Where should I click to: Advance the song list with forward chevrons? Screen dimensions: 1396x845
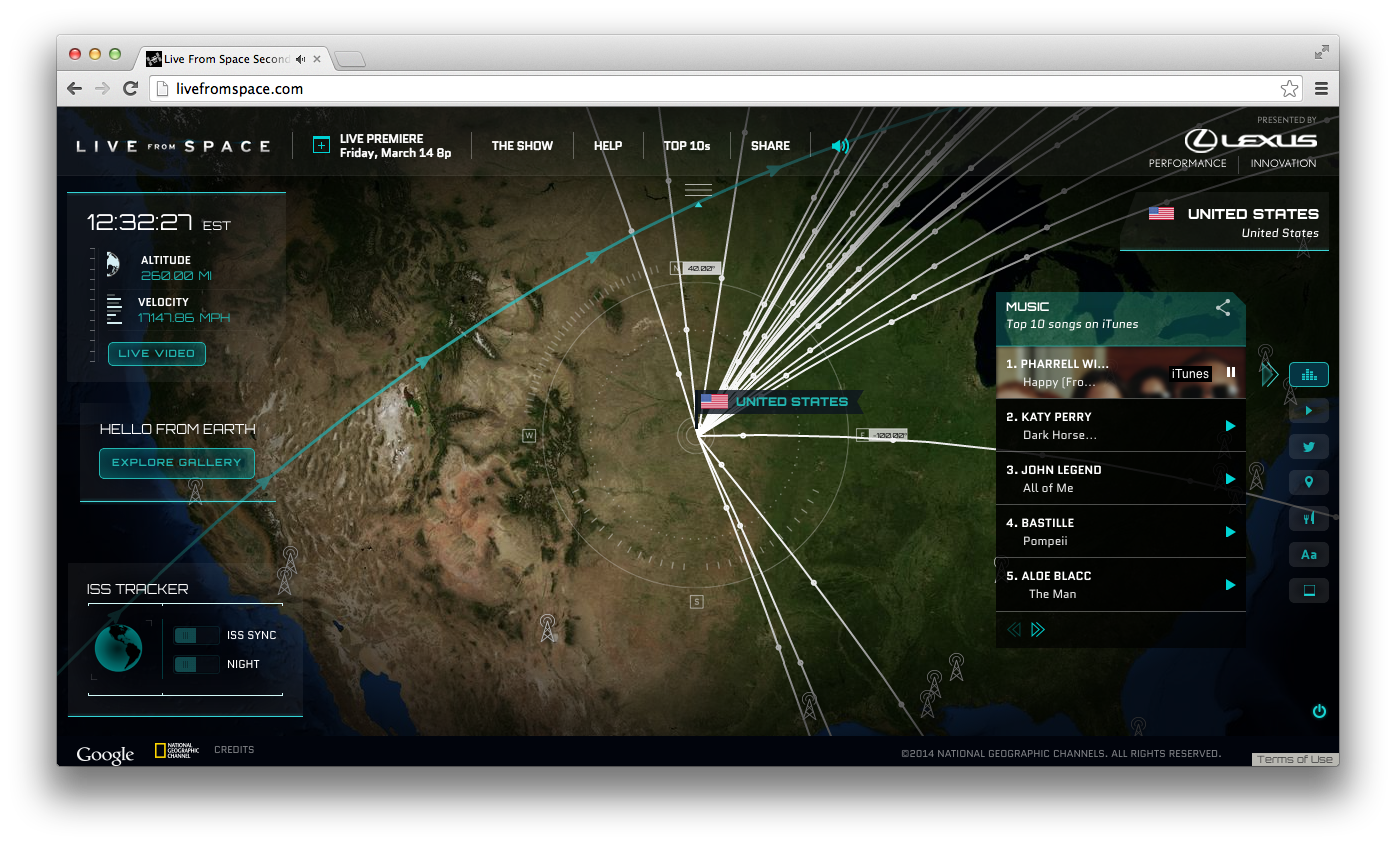1037,629
